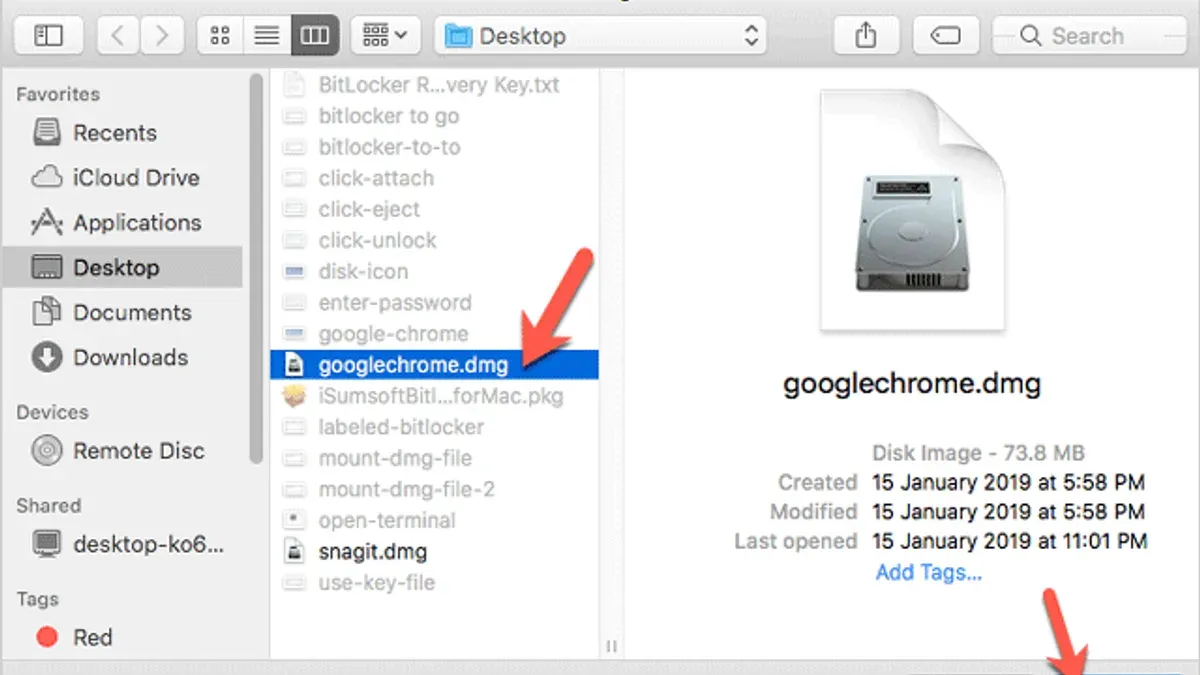Click the snagit.dmg file icon
This screenshot has width=1200, height=675.
(x=293, y=551)
